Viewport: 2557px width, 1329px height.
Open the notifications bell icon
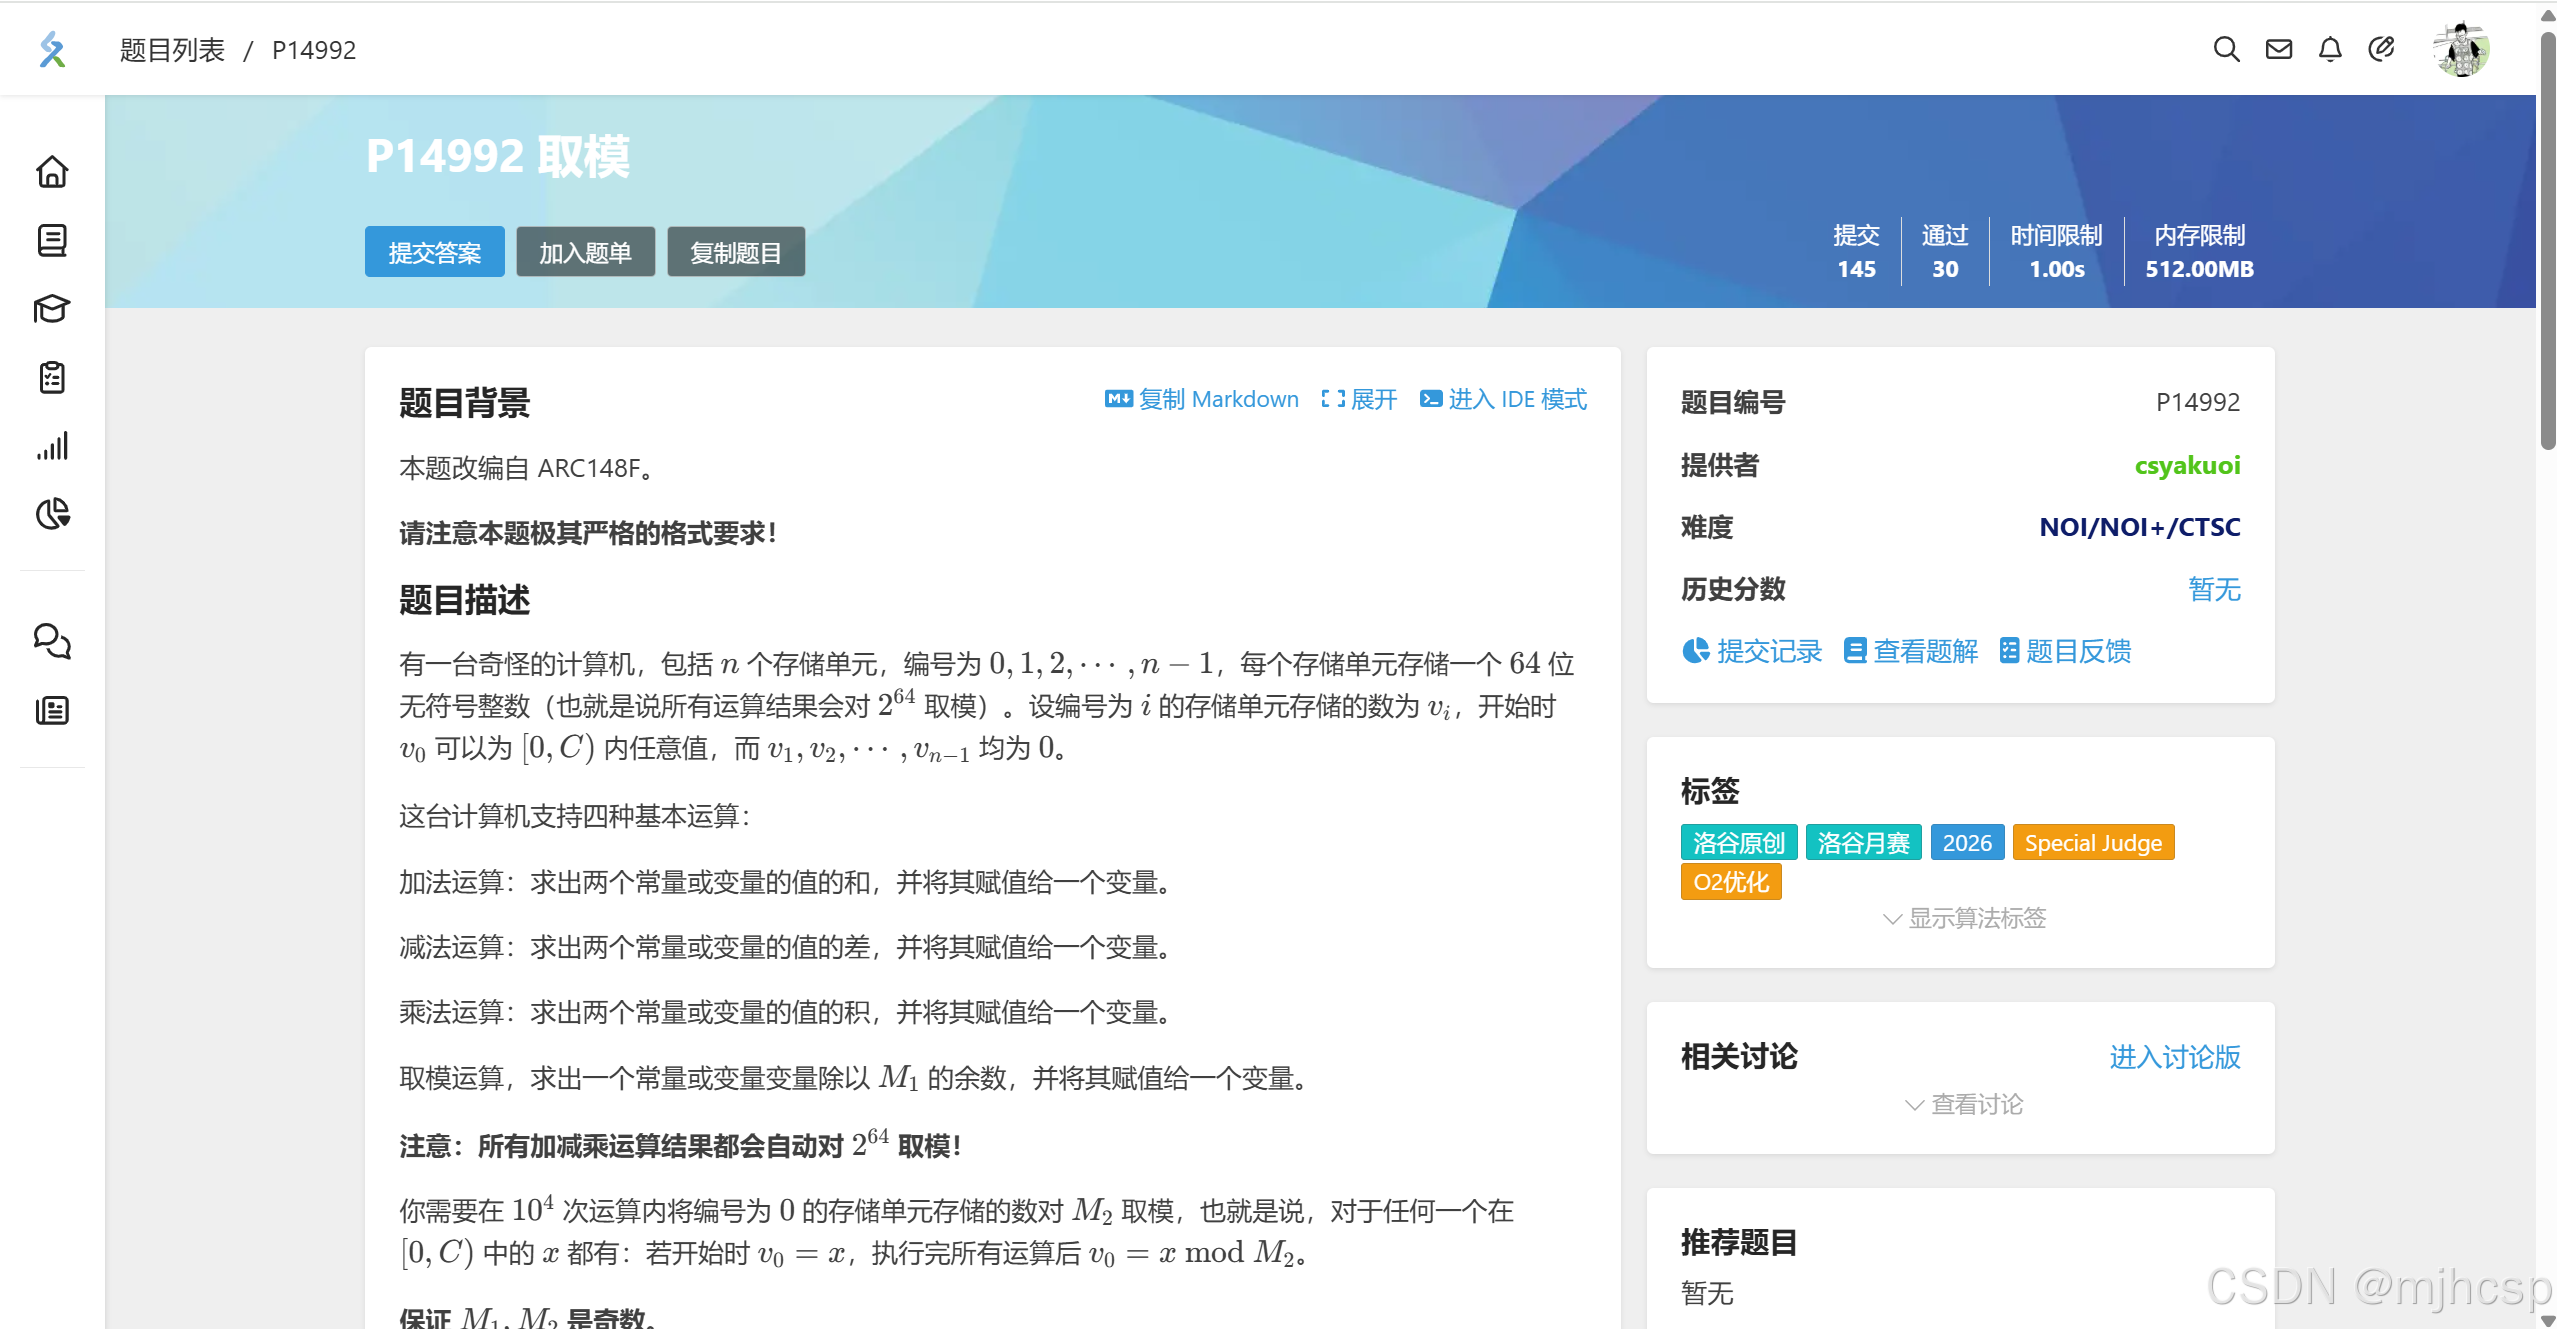tap(2330, 49)
